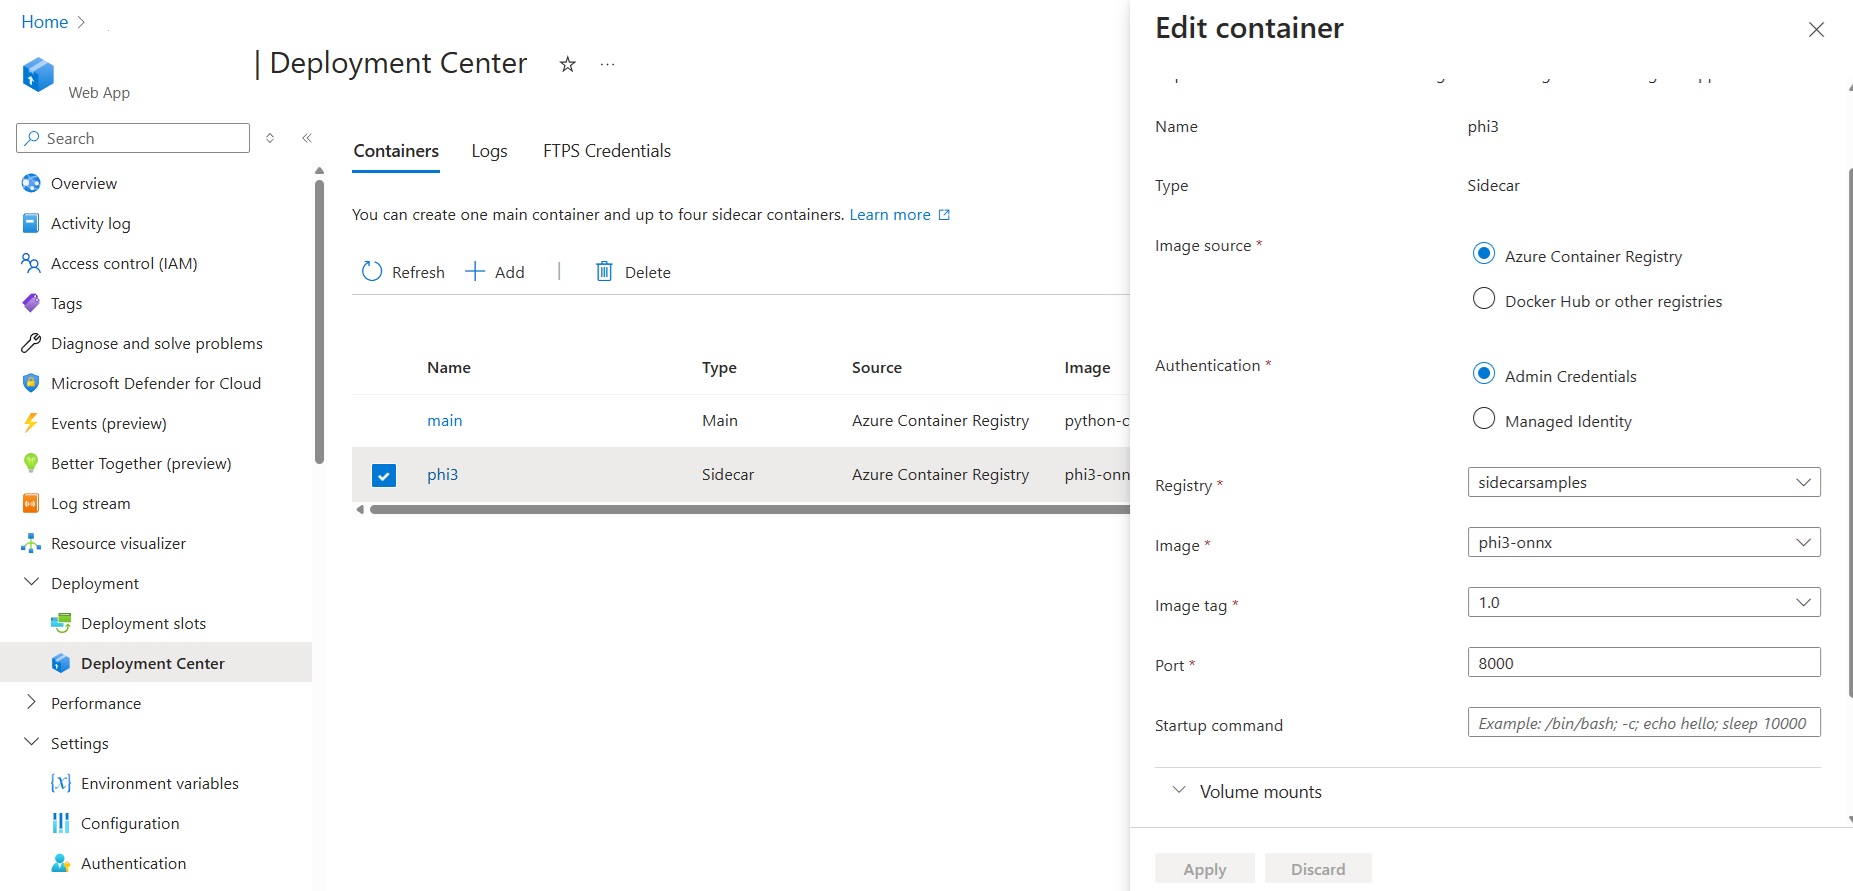The image size is (1853, 891).
Task: Switch to the Logs tab
Action: (x=489, y=151)
